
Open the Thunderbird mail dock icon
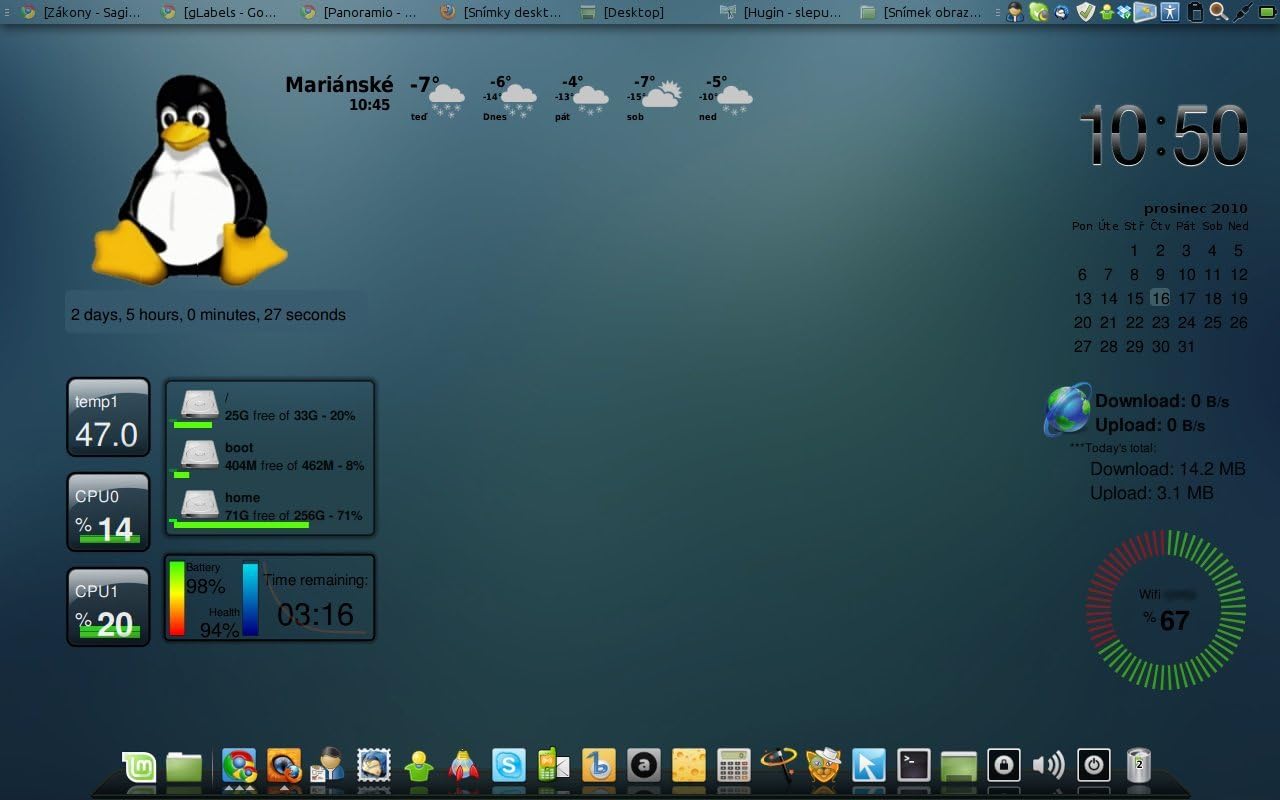point(374,766)
